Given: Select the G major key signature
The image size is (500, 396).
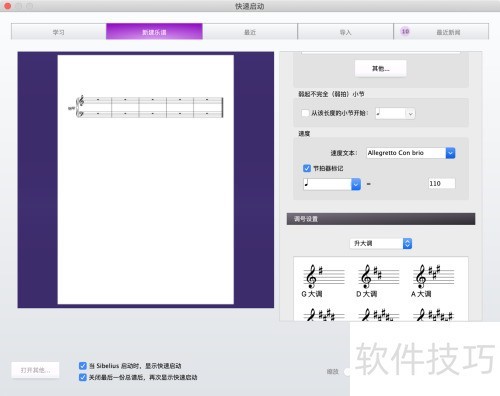Looking at the screenshot, I should coord(323,281).
